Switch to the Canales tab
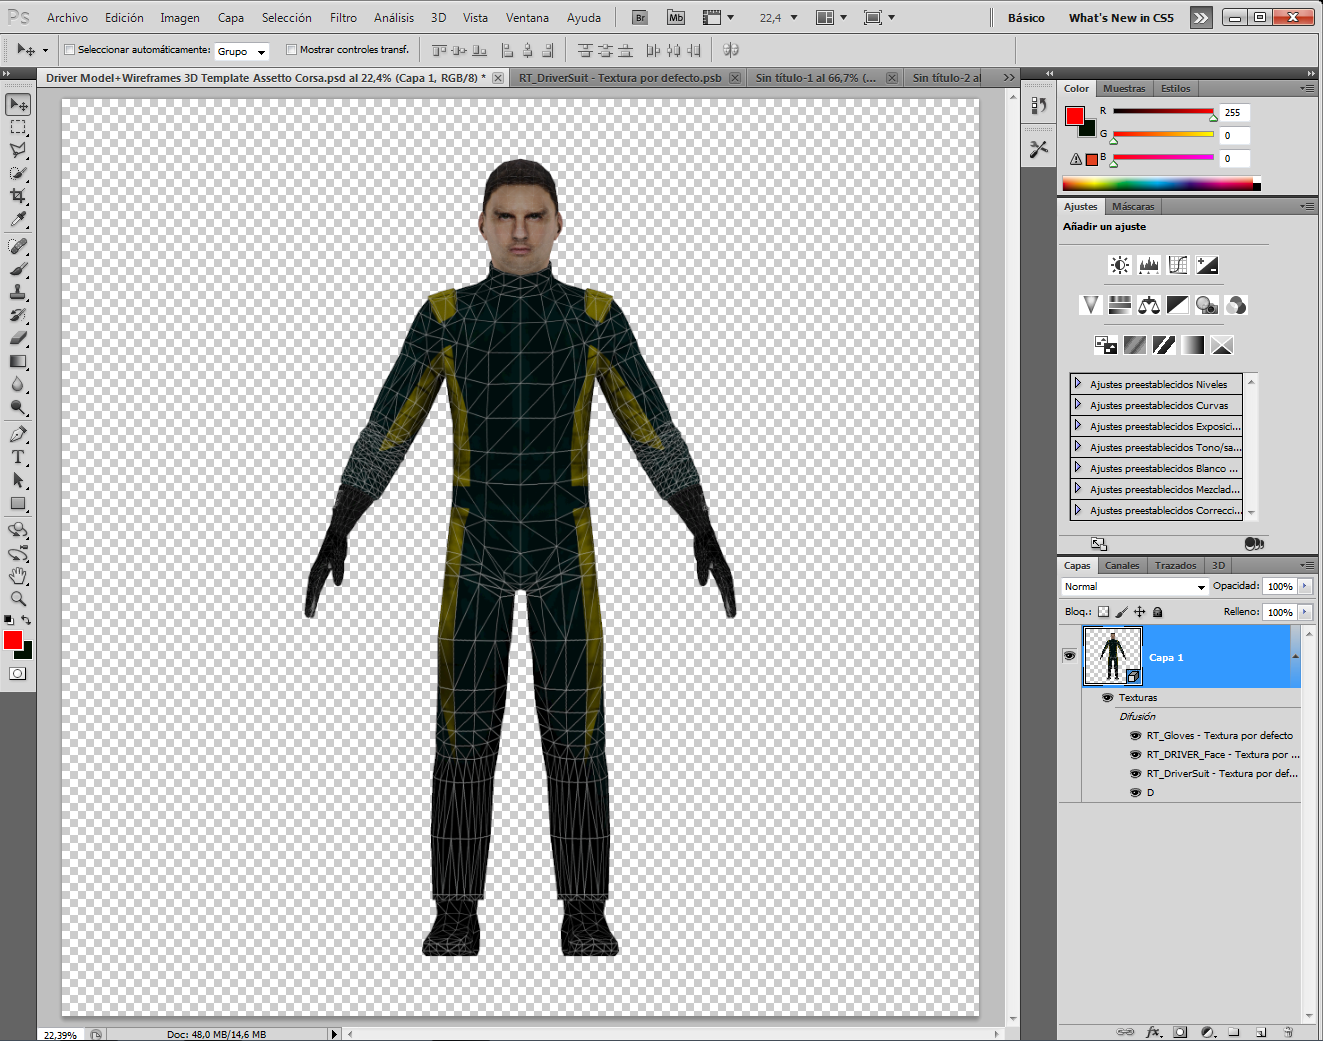The image size is (1323, 1041). click(1122, 566)
